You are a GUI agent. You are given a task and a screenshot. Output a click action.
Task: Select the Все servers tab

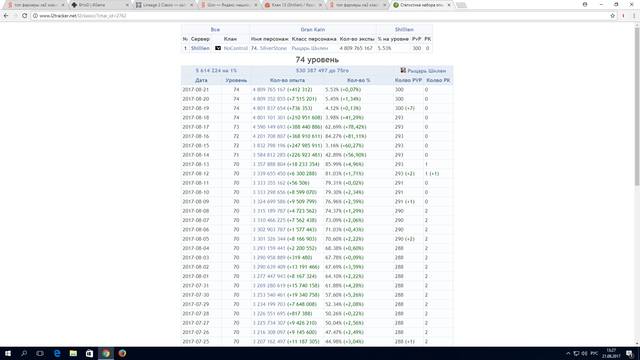click(x=215, y=30)
